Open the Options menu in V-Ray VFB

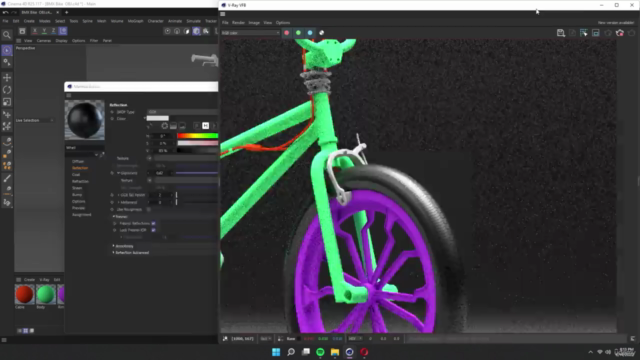coord(282,23)
